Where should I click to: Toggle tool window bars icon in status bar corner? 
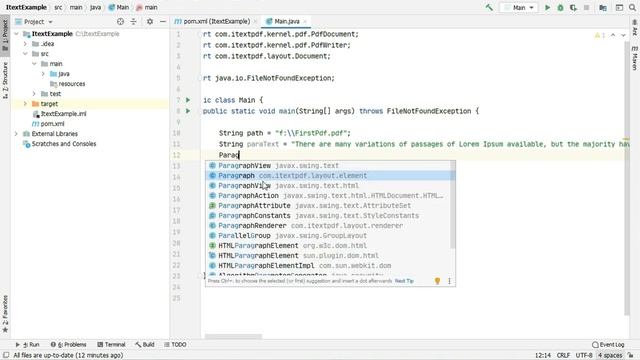(x=6, y=356)
